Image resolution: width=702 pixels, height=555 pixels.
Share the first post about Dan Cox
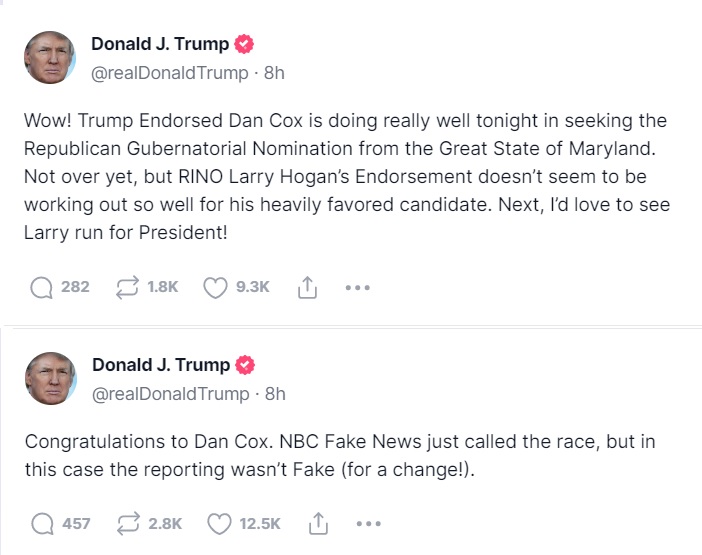pyautogui.click(x=306, y=287)
